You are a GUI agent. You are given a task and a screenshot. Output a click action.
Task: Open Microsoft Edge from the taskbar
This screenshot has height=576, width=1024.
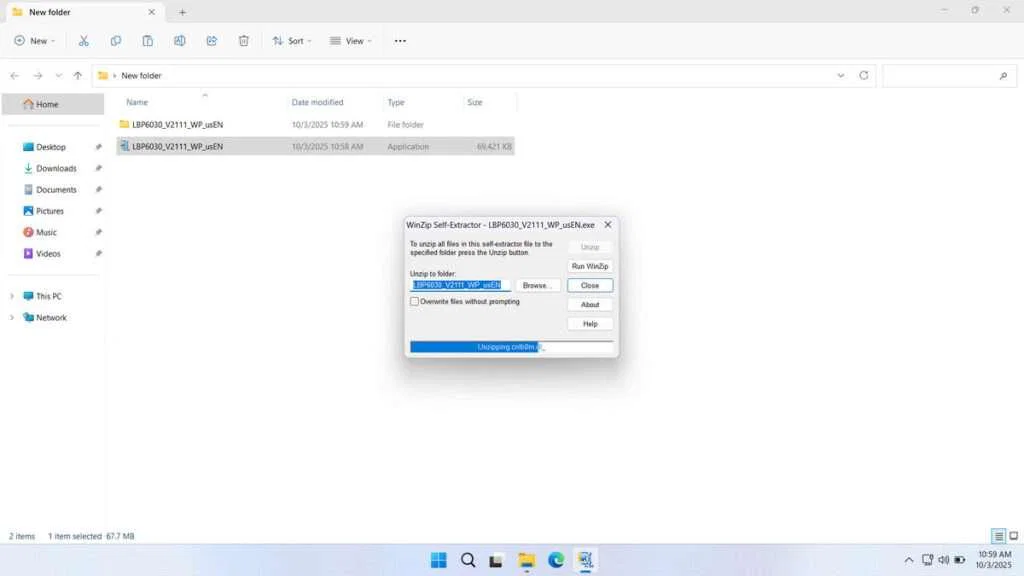pos(556,560)
